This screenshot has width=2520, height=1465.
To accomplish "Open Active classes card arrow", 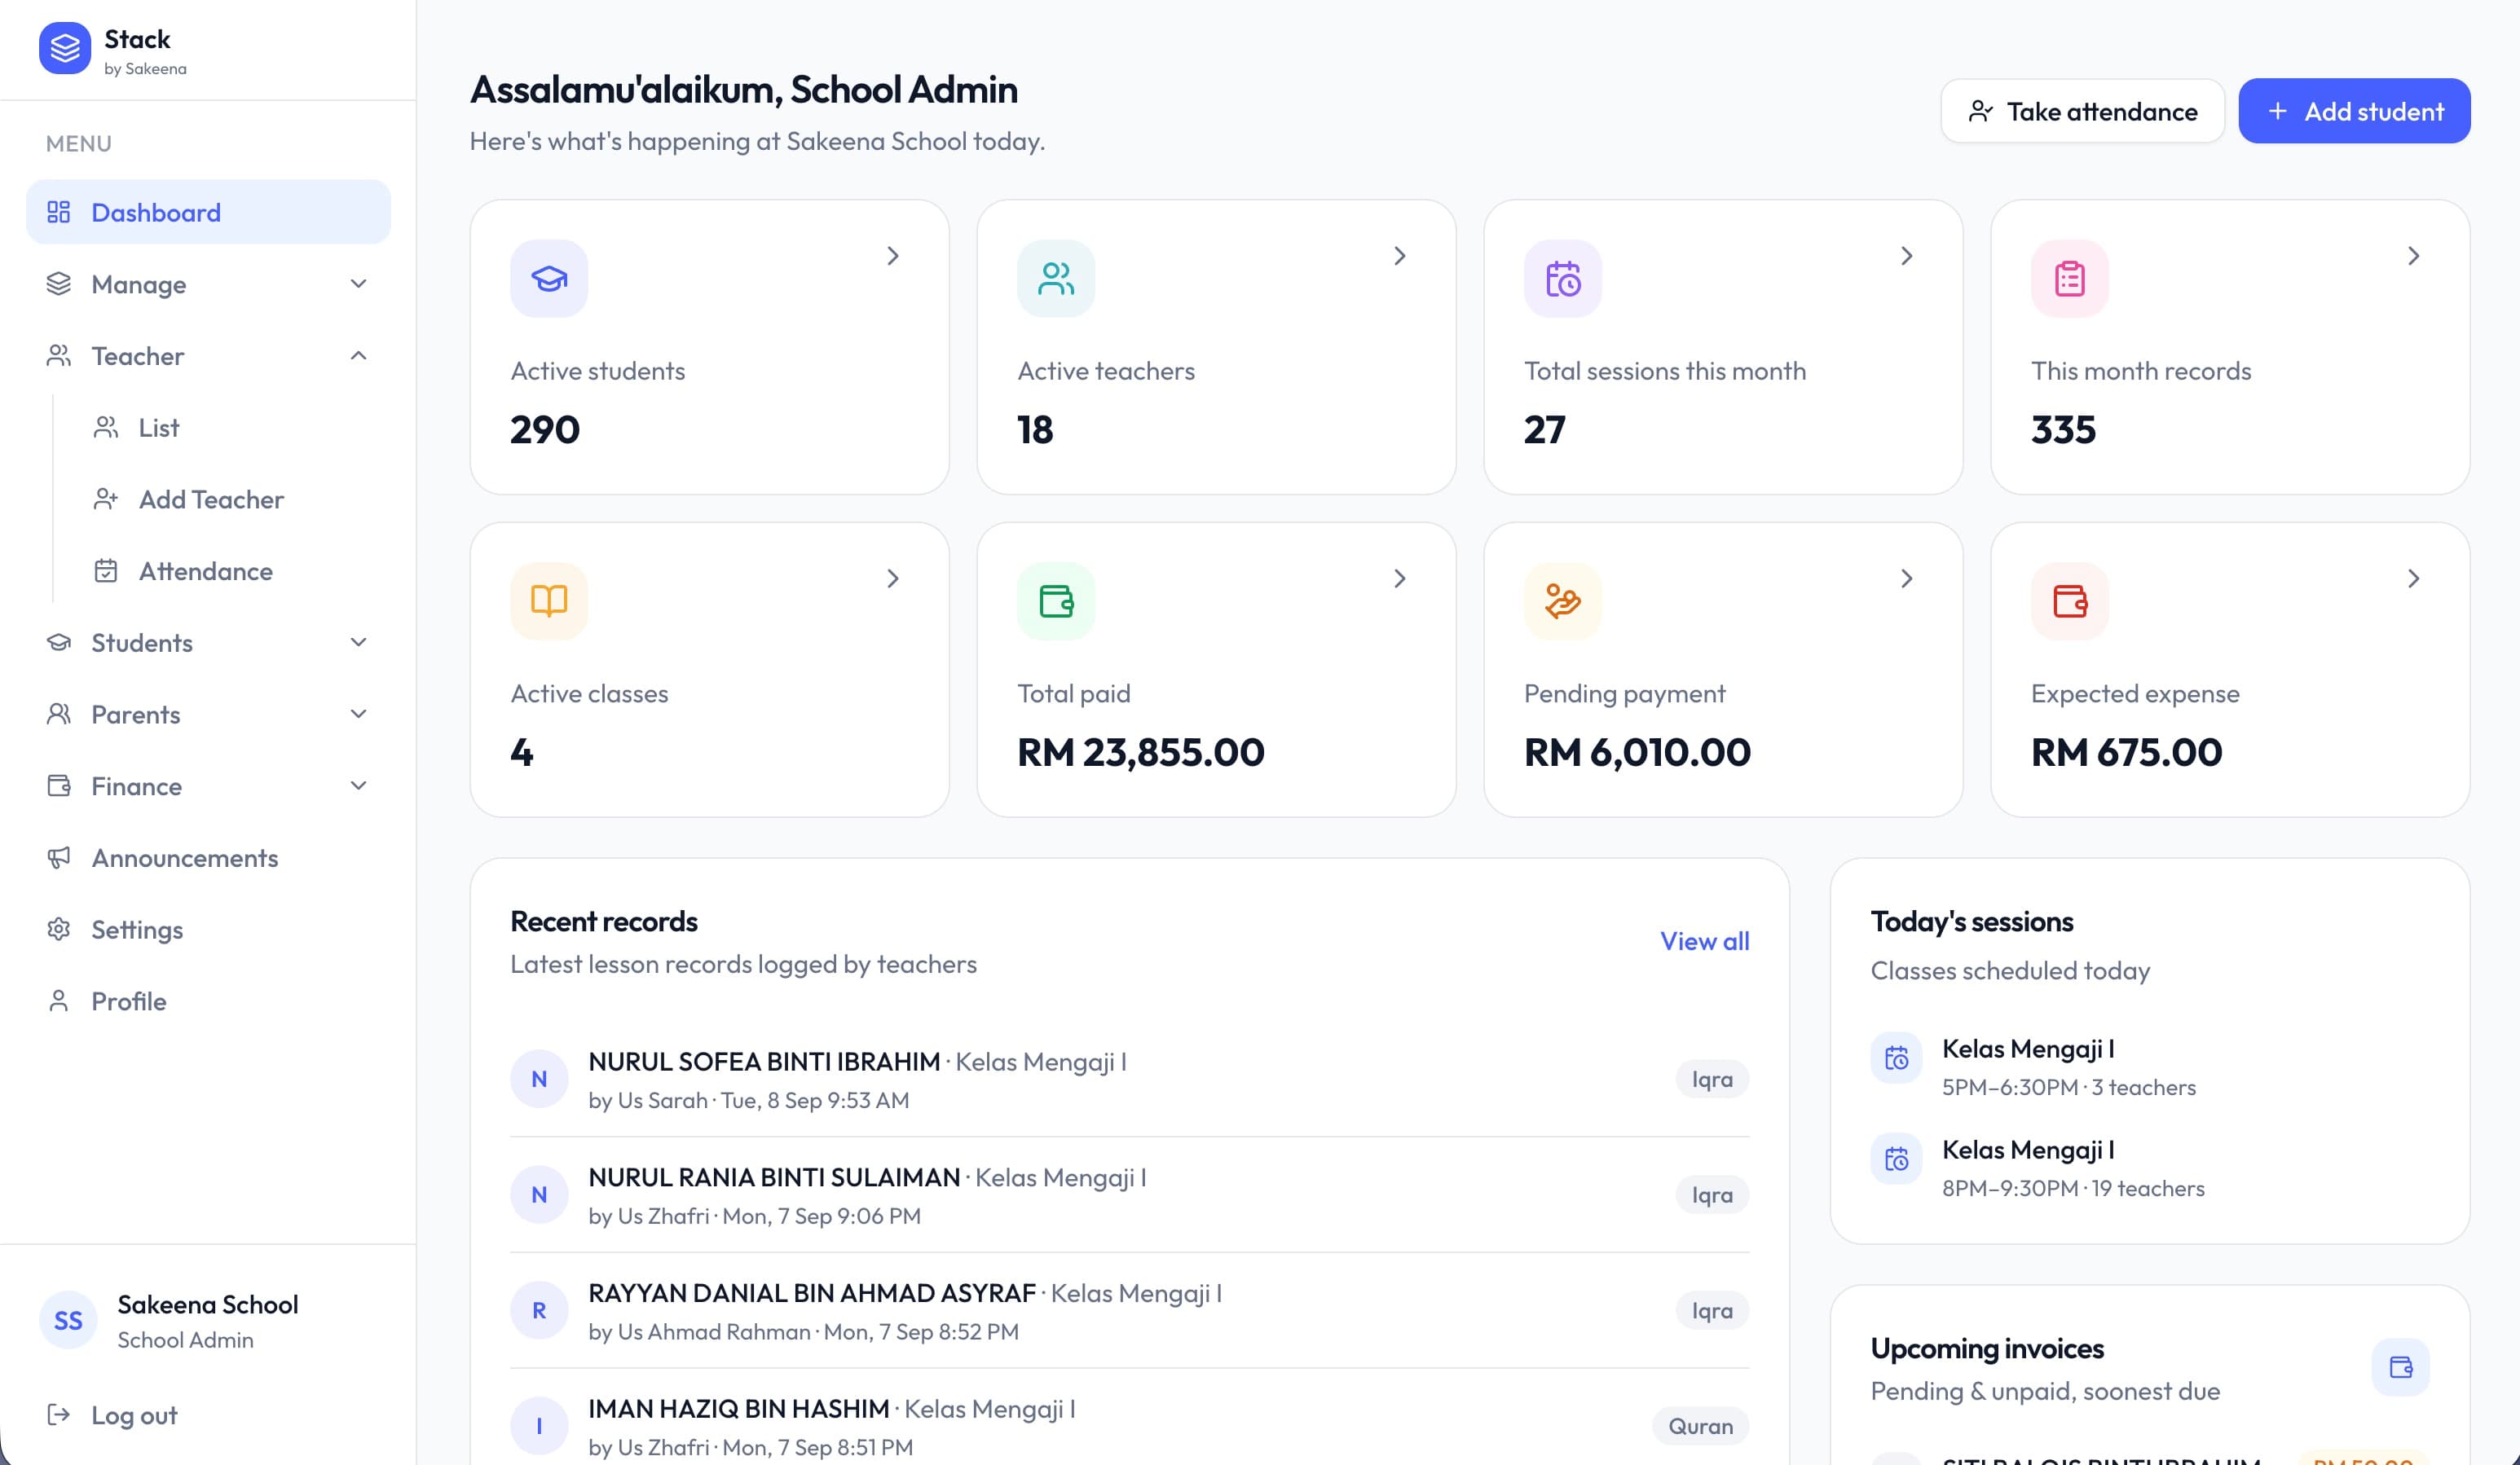I will (x=893, y=579).
